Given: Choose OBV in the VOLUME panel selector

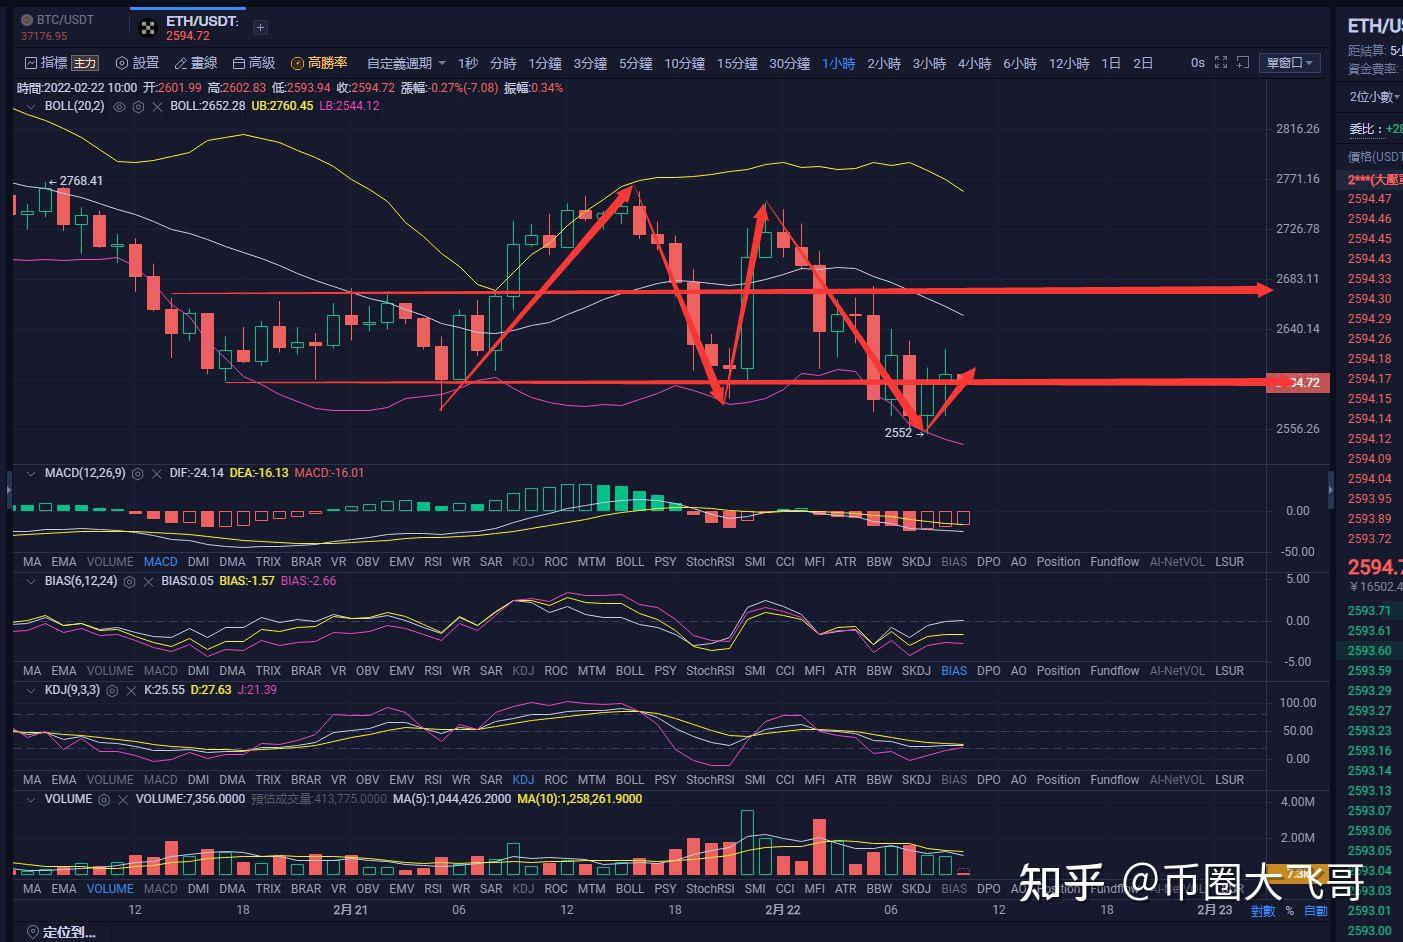Looking at the screenshot, I should (368, 889).
